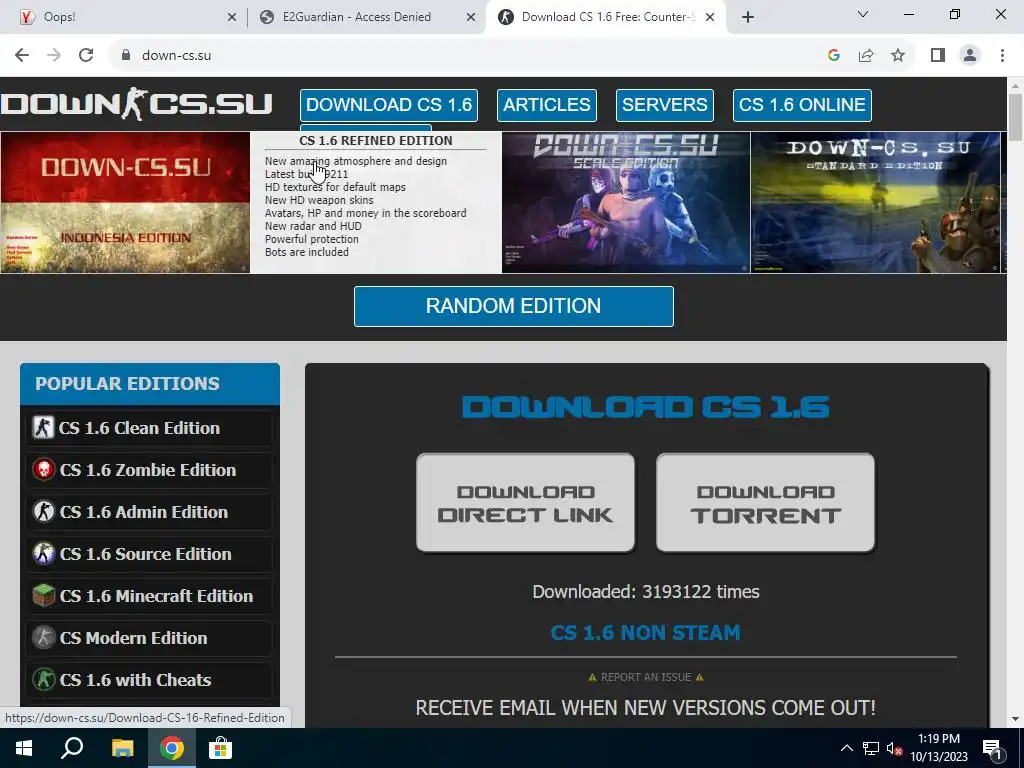Click the POPULAR EDITIONS header

point(150,384)
